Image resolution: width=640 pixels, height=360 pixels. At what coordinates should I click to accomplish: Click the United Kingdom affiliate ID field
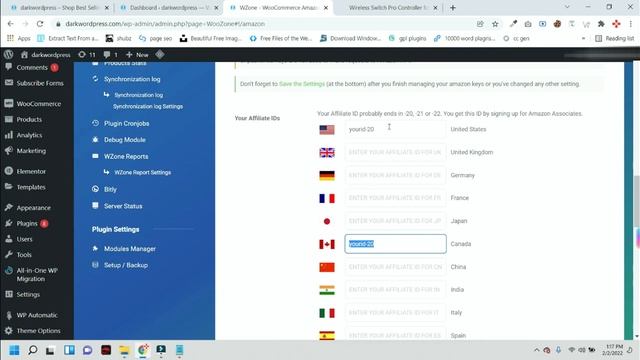[395, 152]
